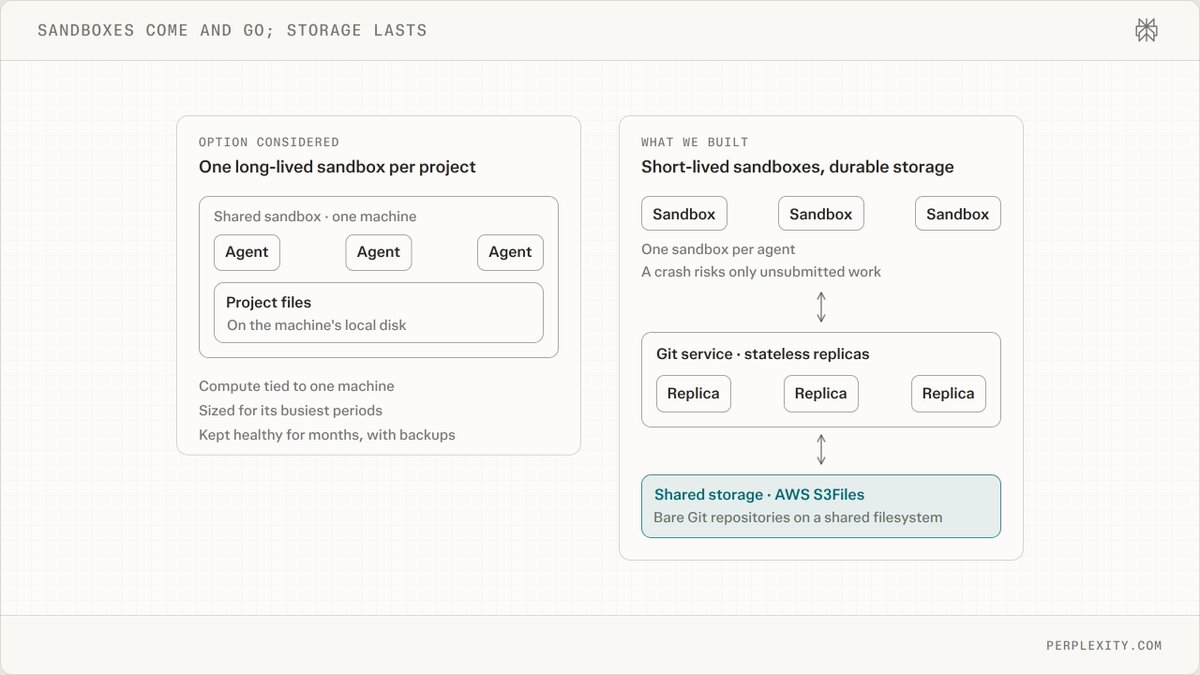The image size is (1200, 675).
Task: Click "Sized for its busiest periods" line
Action: point(290,410)
